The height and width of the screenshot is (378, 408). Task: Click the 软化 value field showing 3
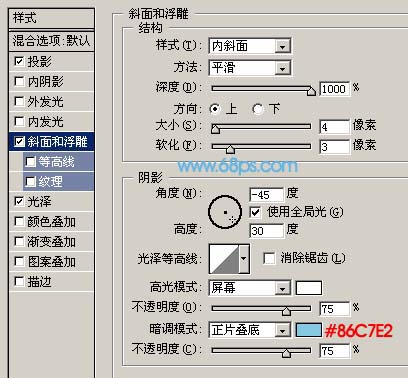click(334, 147)
